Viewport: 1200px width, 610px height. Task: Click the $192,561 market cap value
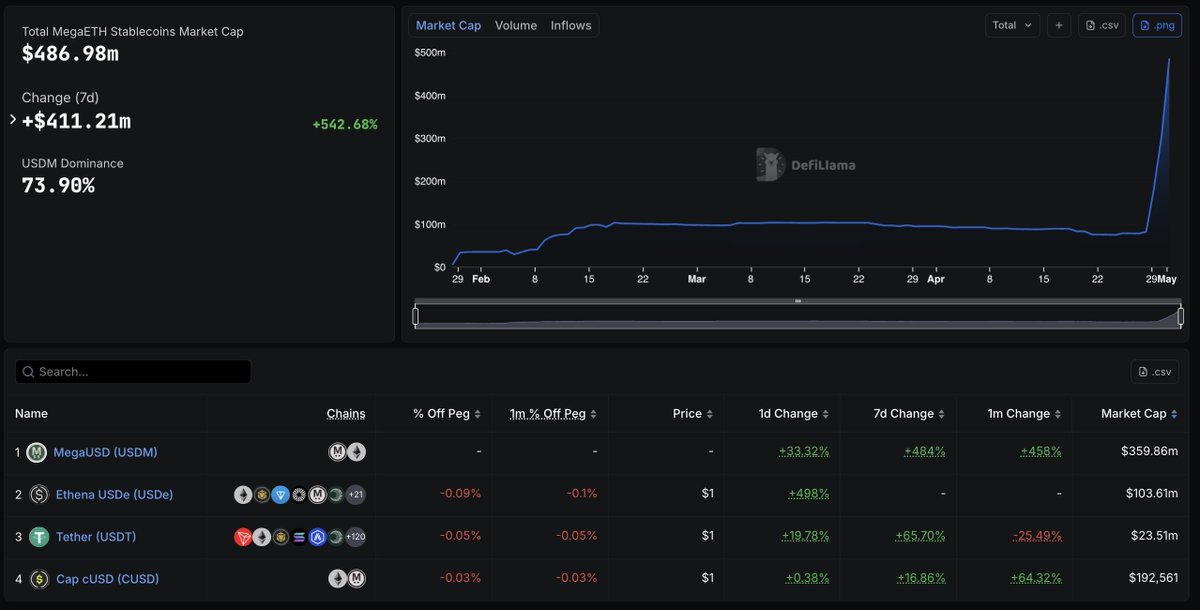click(x=1152, y=579)
